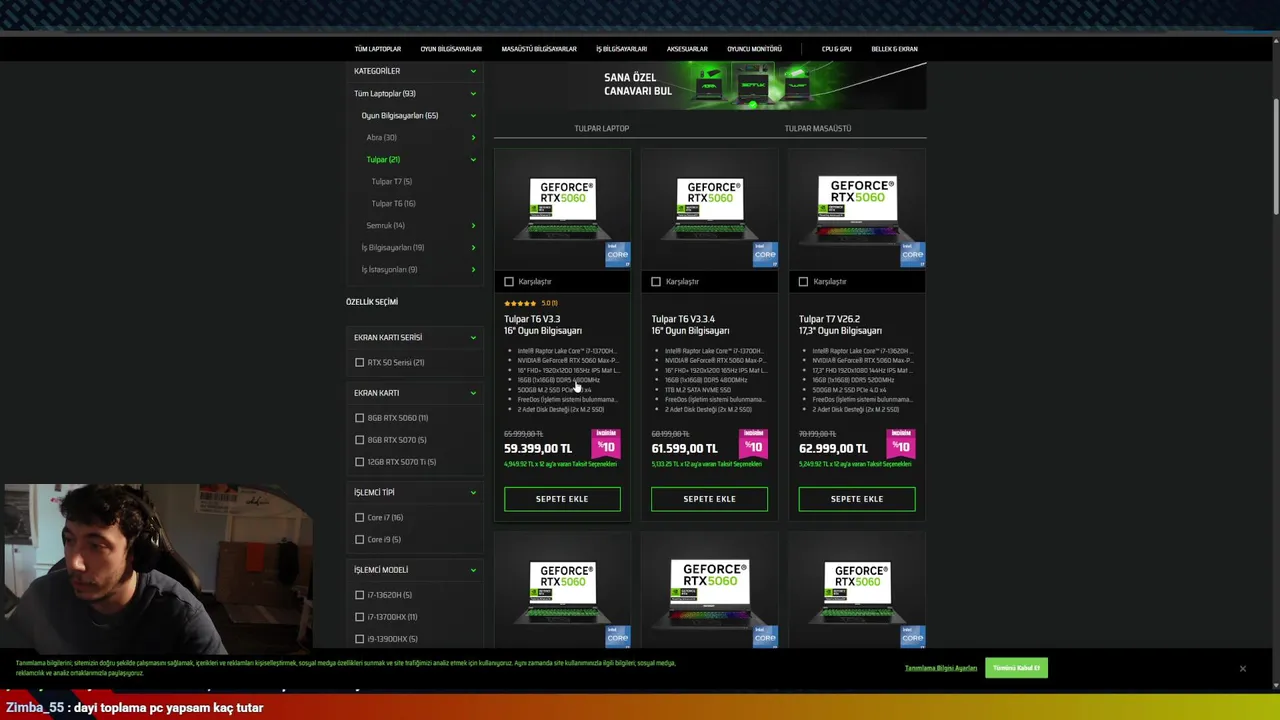Switch to TULPAR MASAÜSTÜ tab
This screenshot has width=1280, height=720.
[x=818, y=128]
